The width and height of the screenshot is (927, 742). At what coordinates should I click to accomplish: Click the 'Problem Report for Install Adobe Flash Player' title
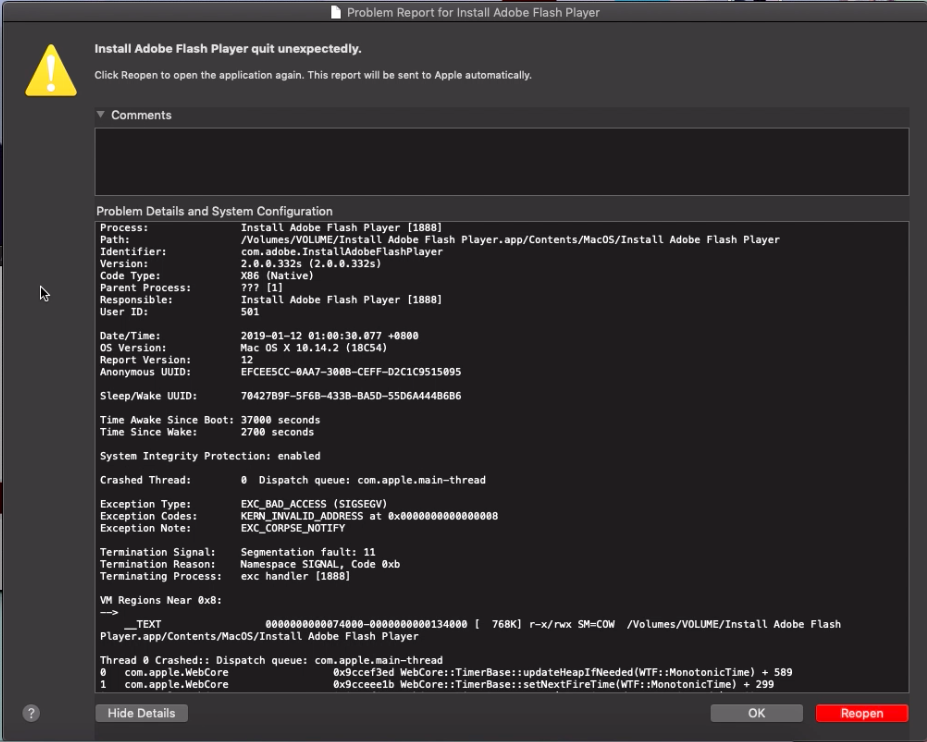473,12
